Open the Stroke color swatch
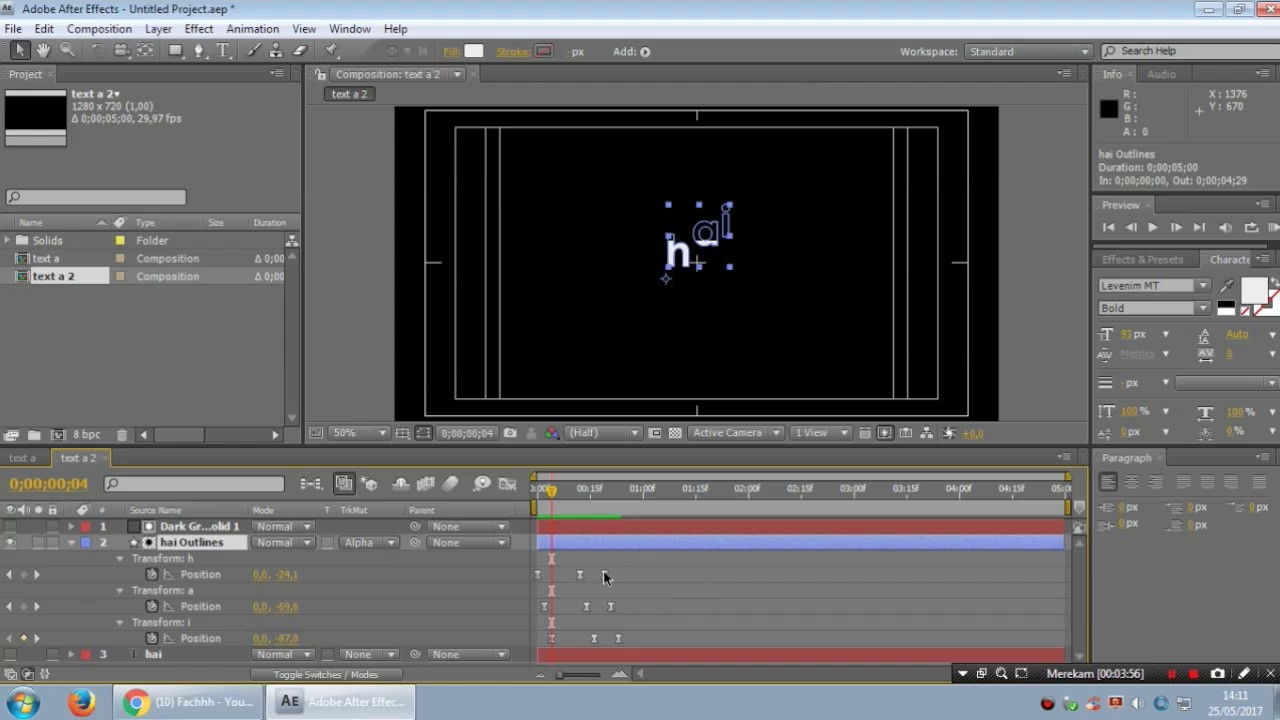The height and width of the screenshot is (720, 1280). point(543,51)
